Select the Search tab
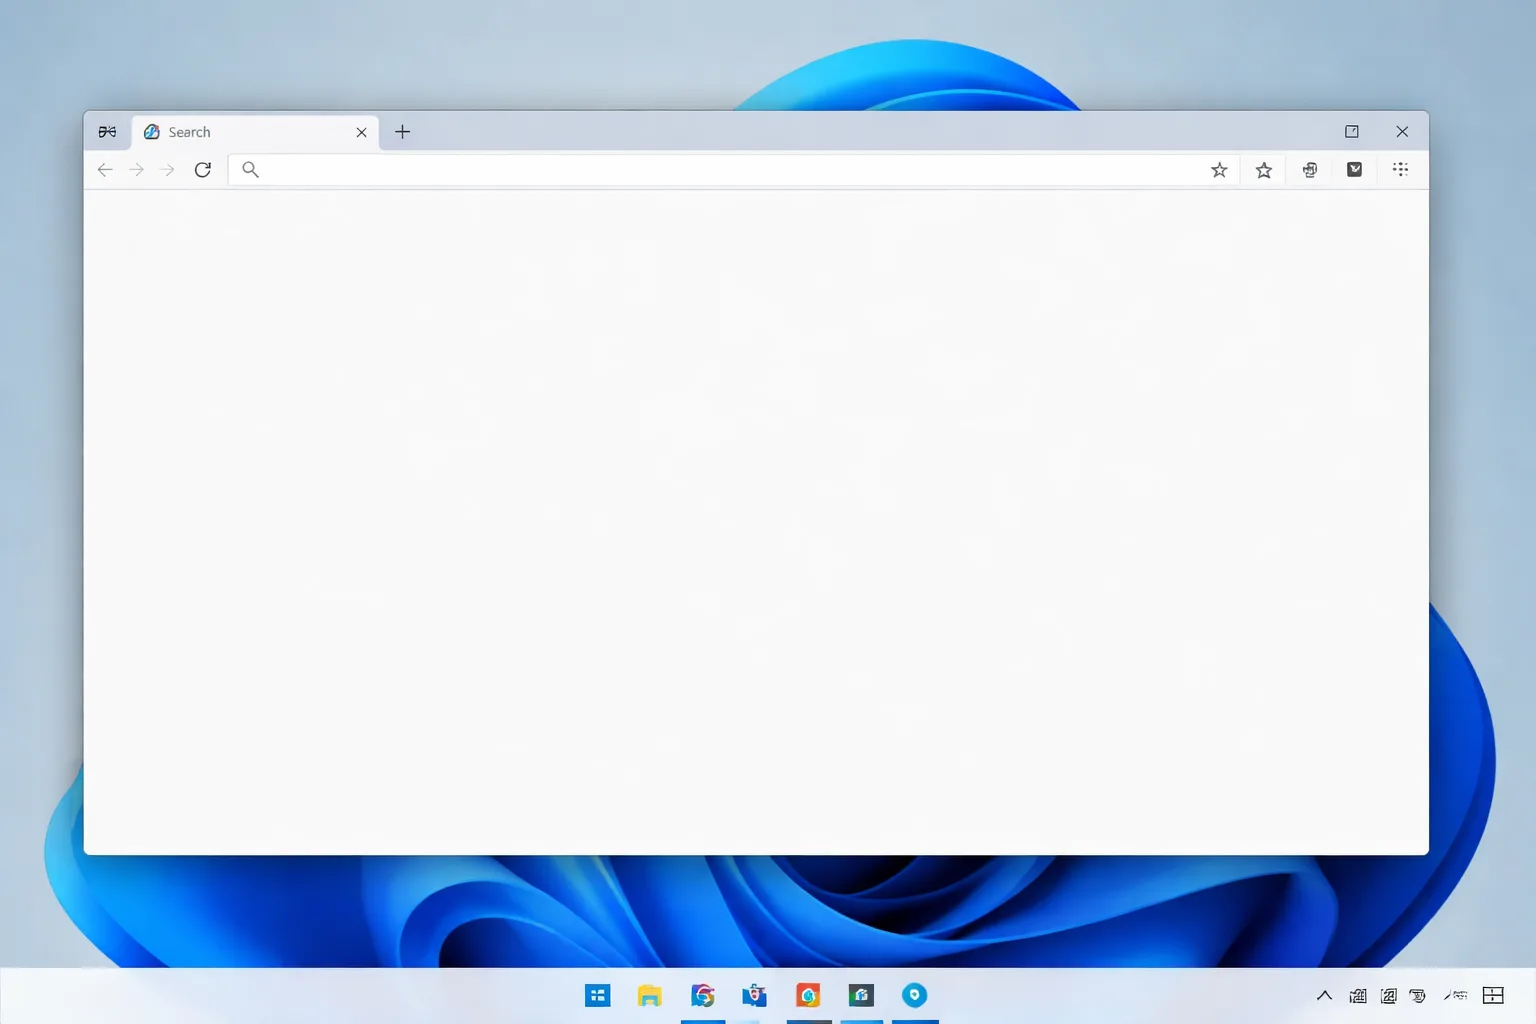Image resolution: width=1536 pixels, height=1024 pixels. point(255,132)
